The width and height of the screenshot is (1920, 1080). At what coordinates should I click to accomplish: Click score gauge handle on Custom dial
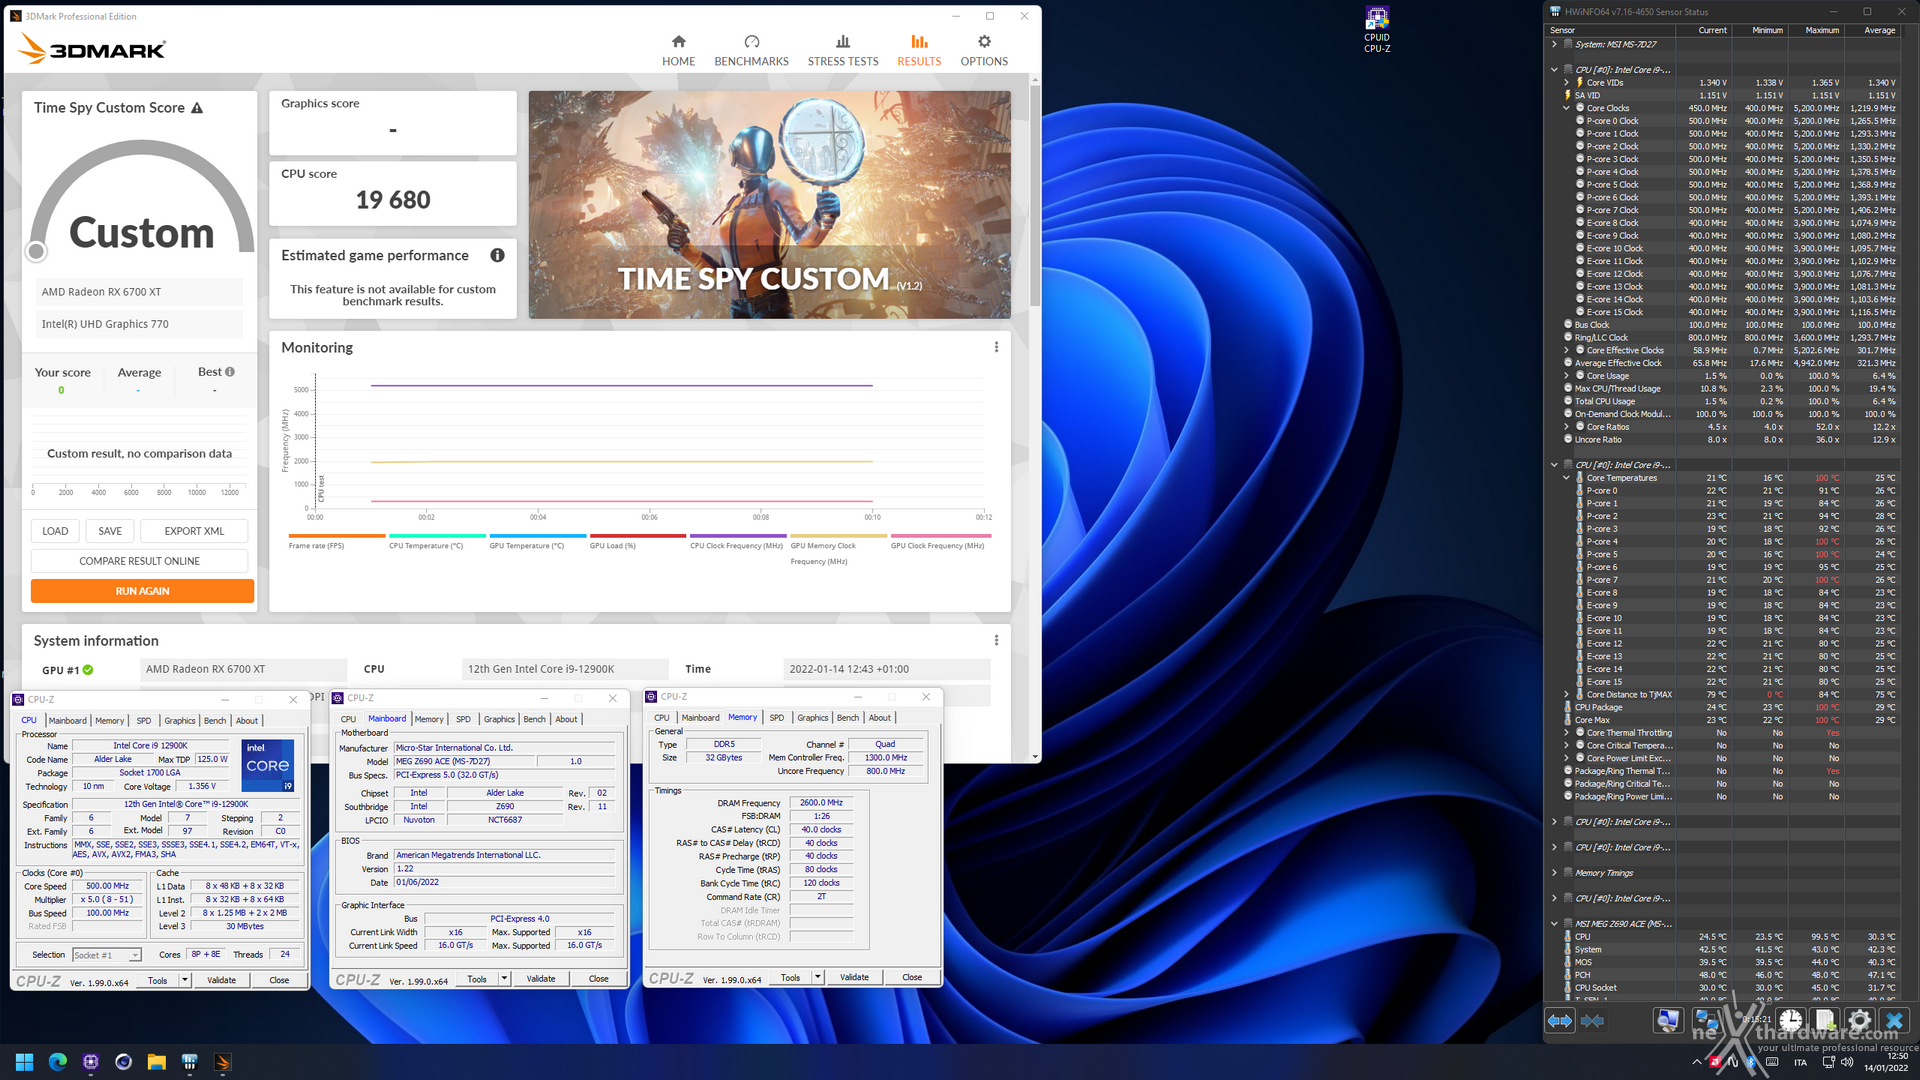click(37, 251)
